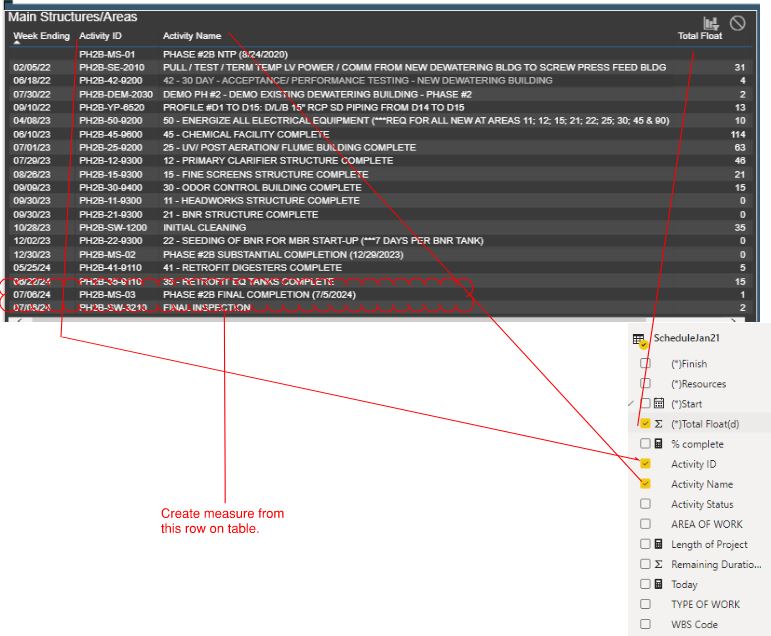This screenshot has width=771, height=636.
Task: Check the WBS Code checkbox
Action: point(645,625)
